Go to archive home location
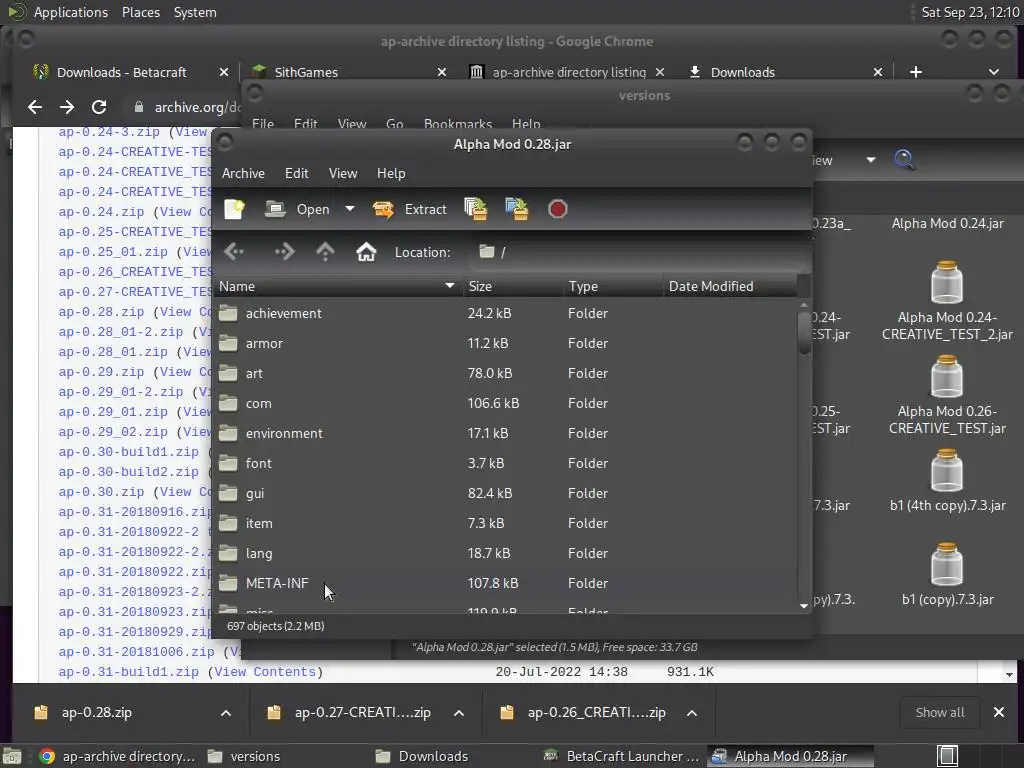Viewport: 1024px width, 768px height. click(x=366, y=252)
